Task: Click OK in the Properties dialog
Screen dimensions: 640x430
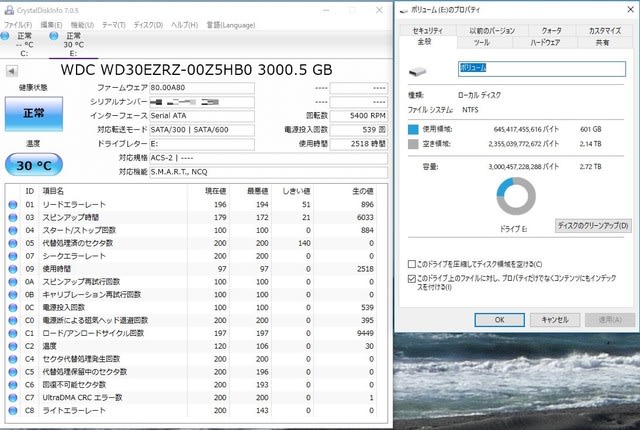Action: pos(500,320)
